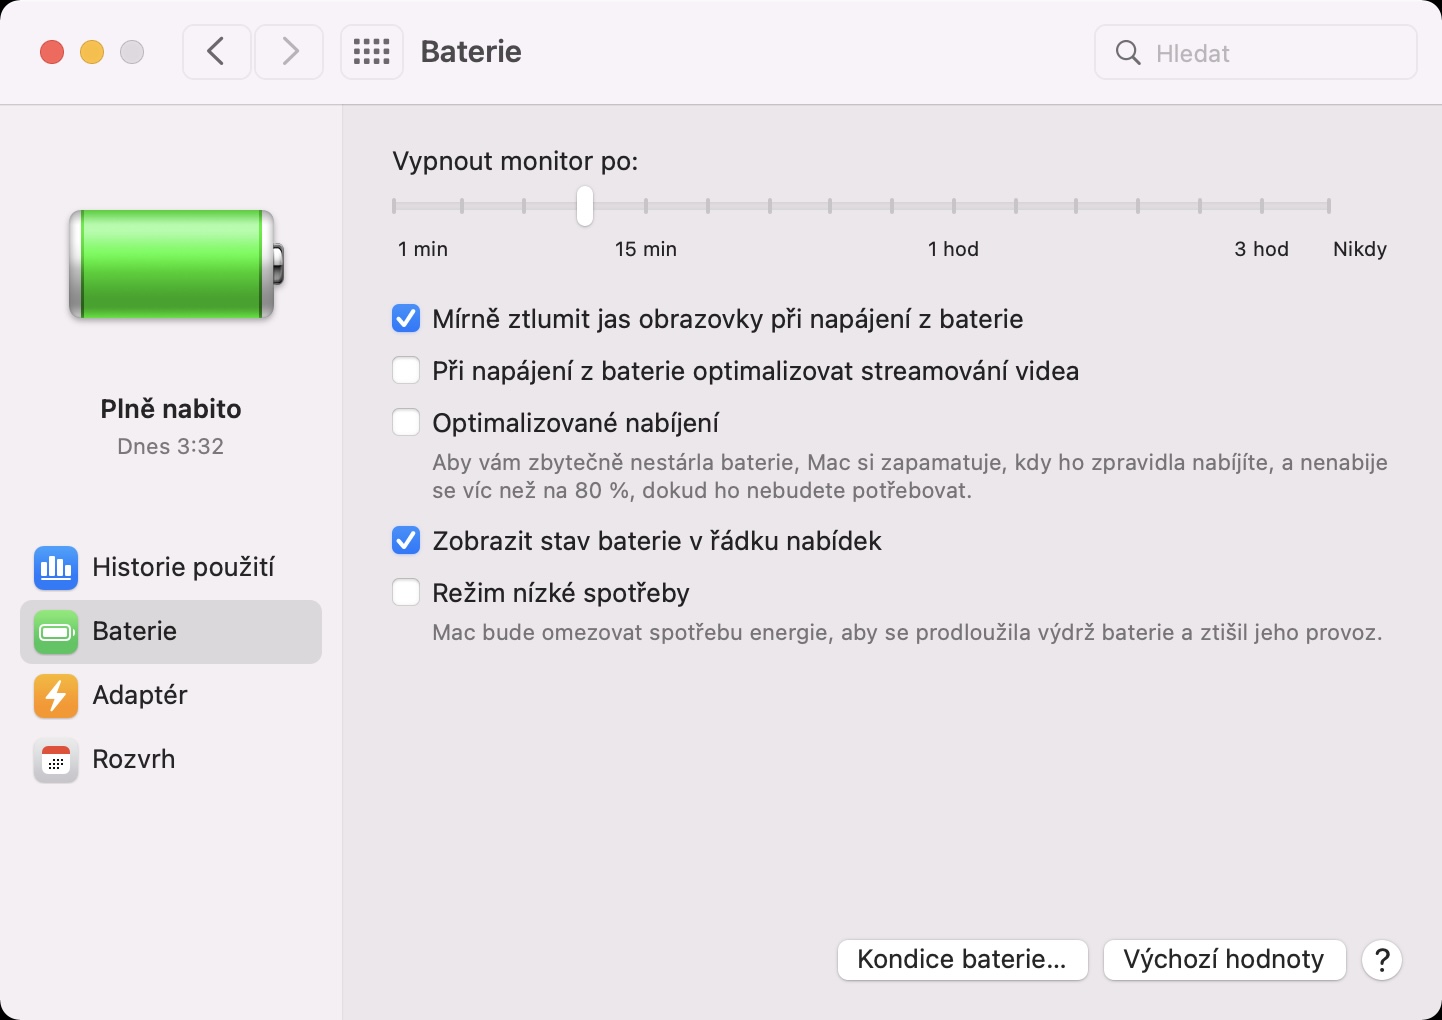Viewport: 1442px width, 1020px height.
Task: Show all preferences via grid icon
Action: point(372,52)
